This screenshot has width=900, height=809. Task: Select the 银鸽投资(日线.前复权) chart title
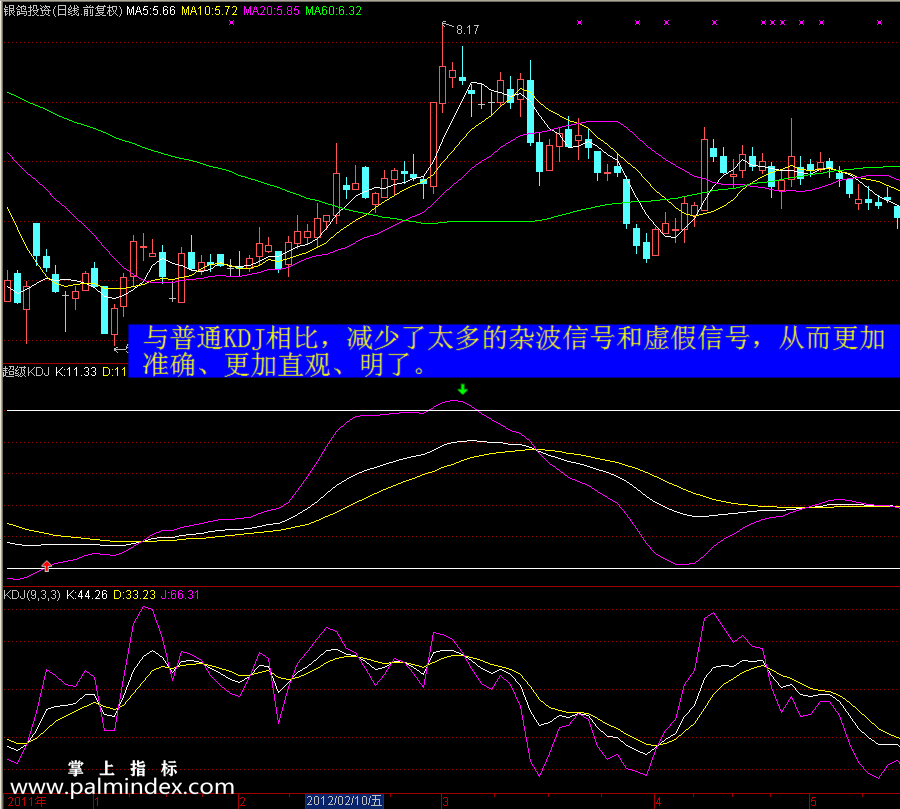click(x=63, y=10)
